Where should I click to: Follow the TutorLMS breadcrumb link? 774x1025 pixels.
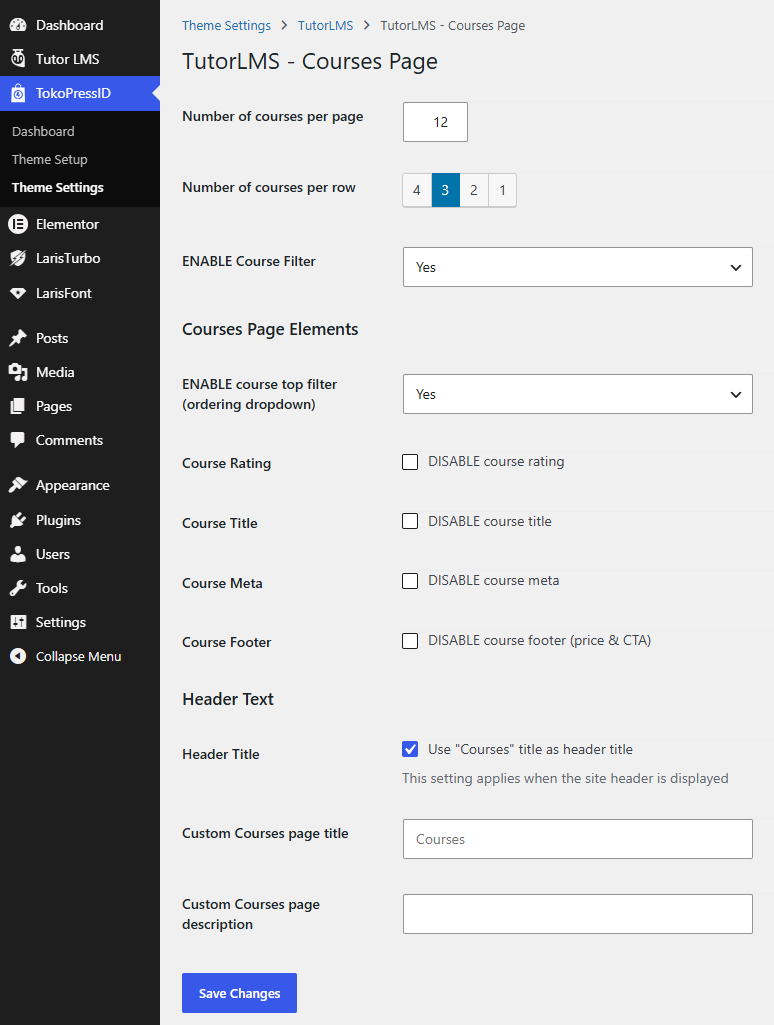[x=326, y=25]
